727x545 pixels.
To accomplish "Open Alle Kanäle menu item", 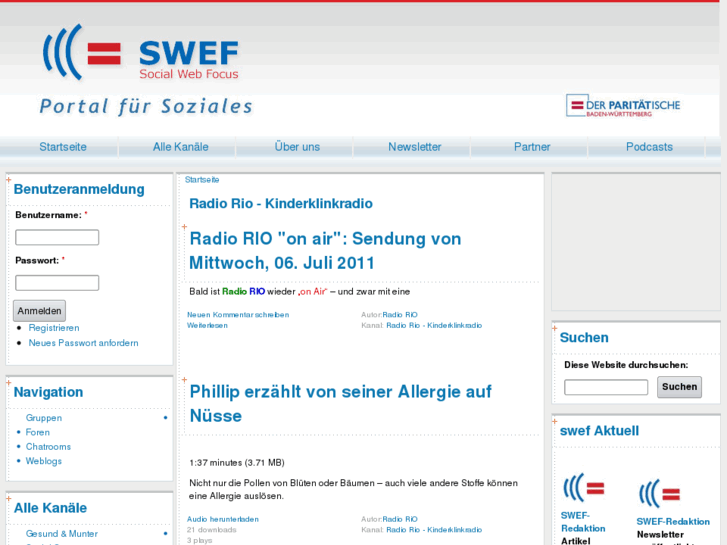I will point(181,147).
